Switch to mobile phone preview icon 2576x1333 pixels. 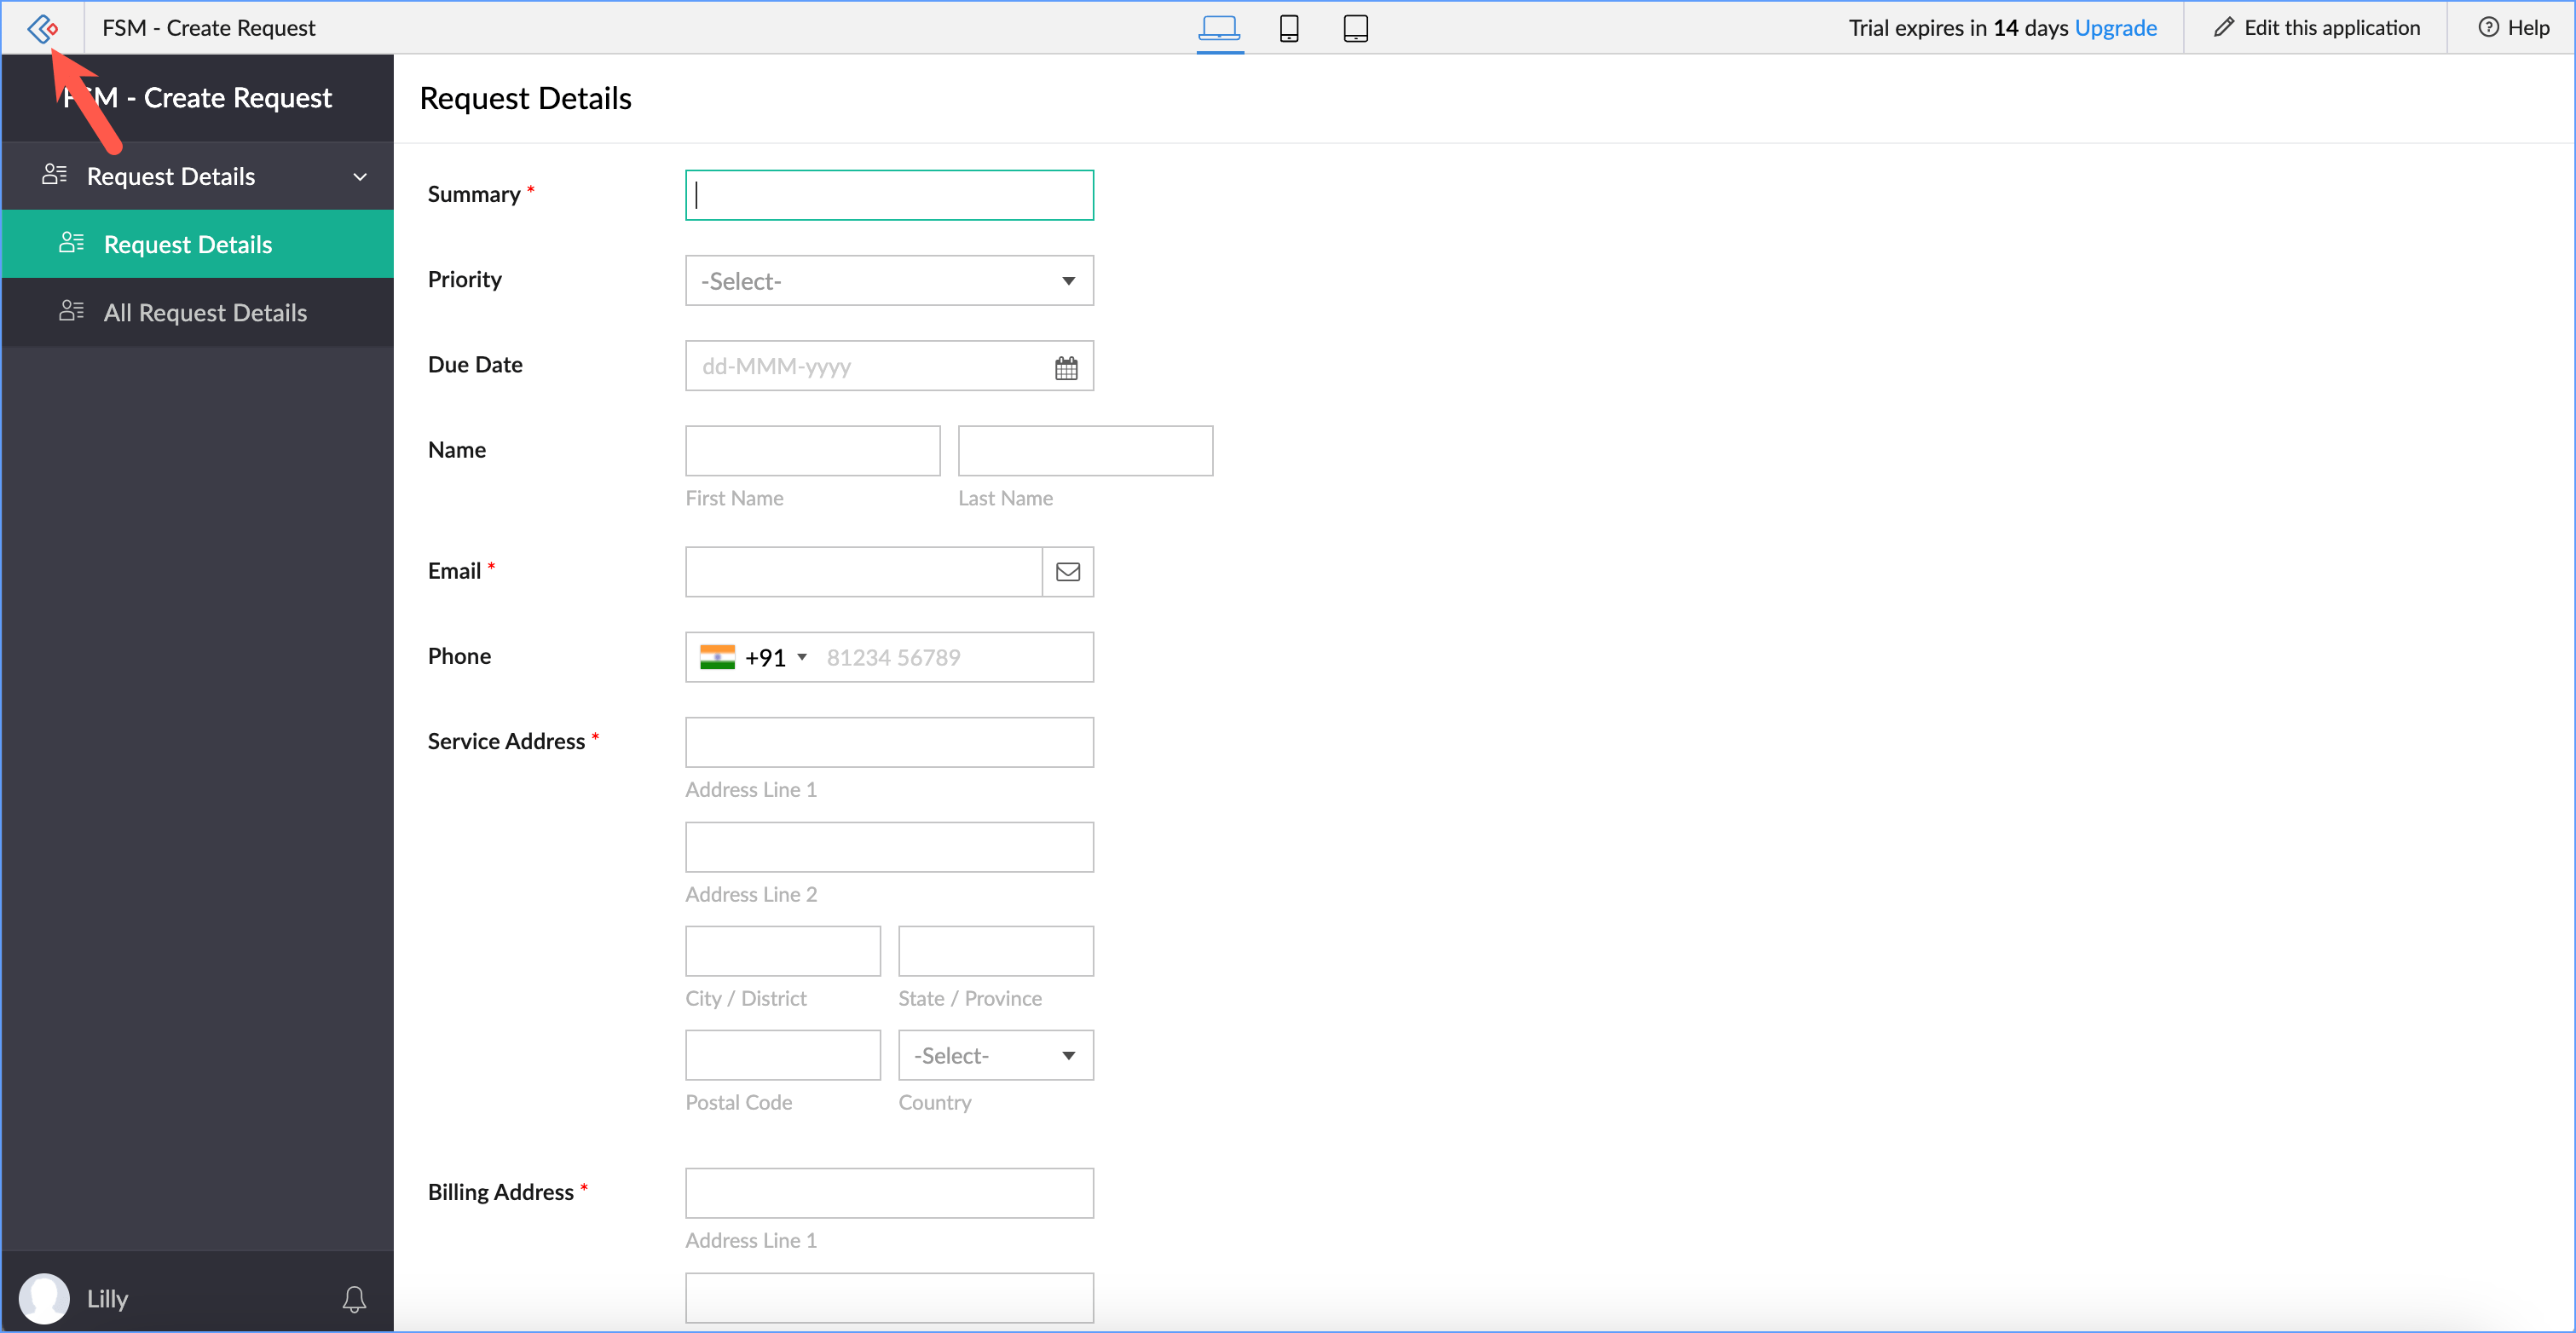point(1289,28)
